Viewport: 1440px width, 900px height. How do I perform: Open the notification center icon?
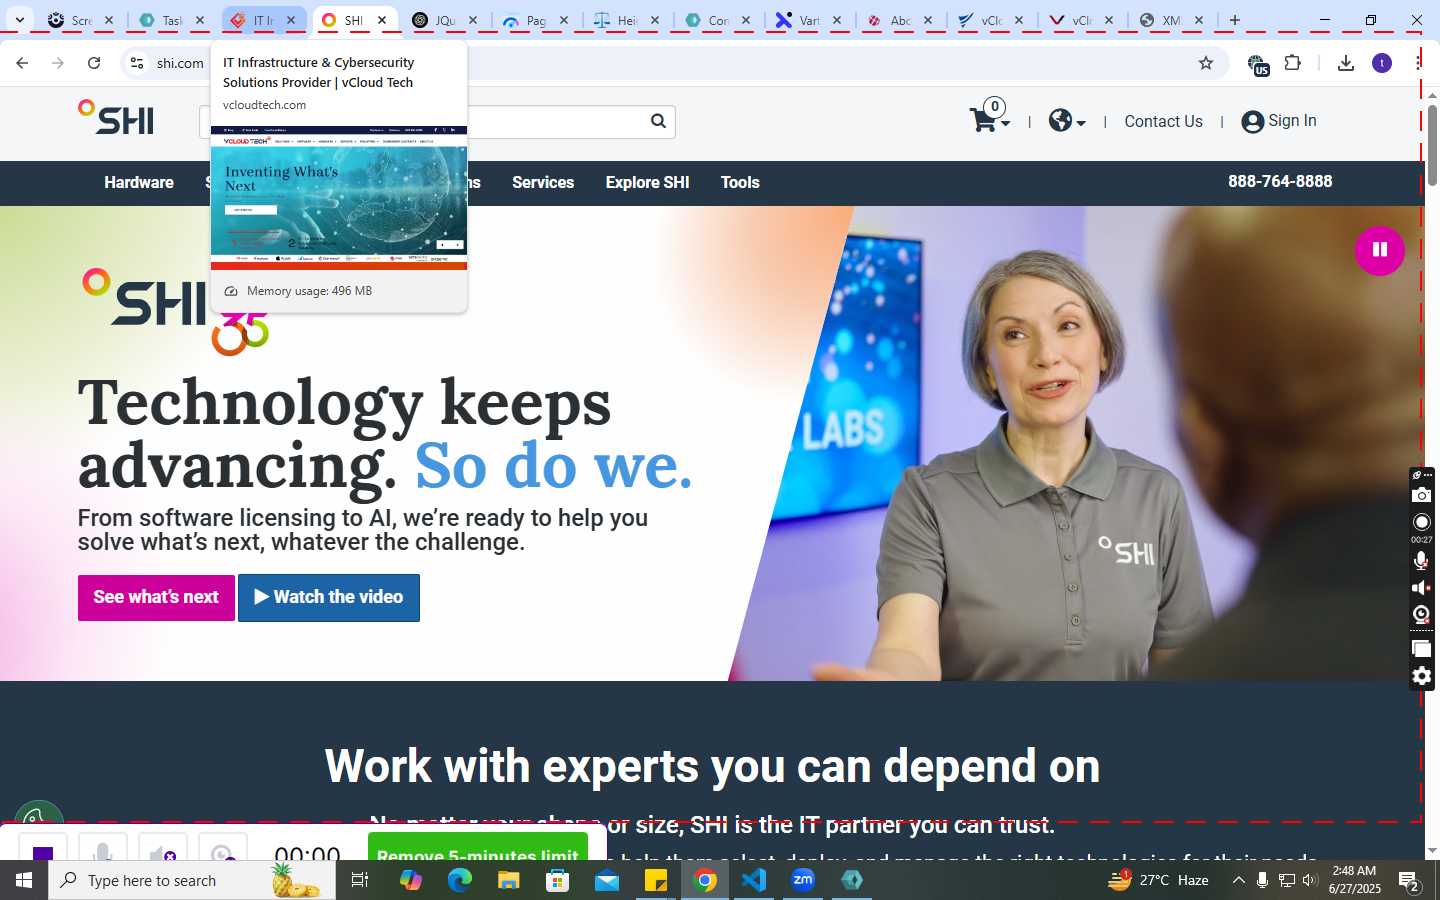(x=1410, y=880)
